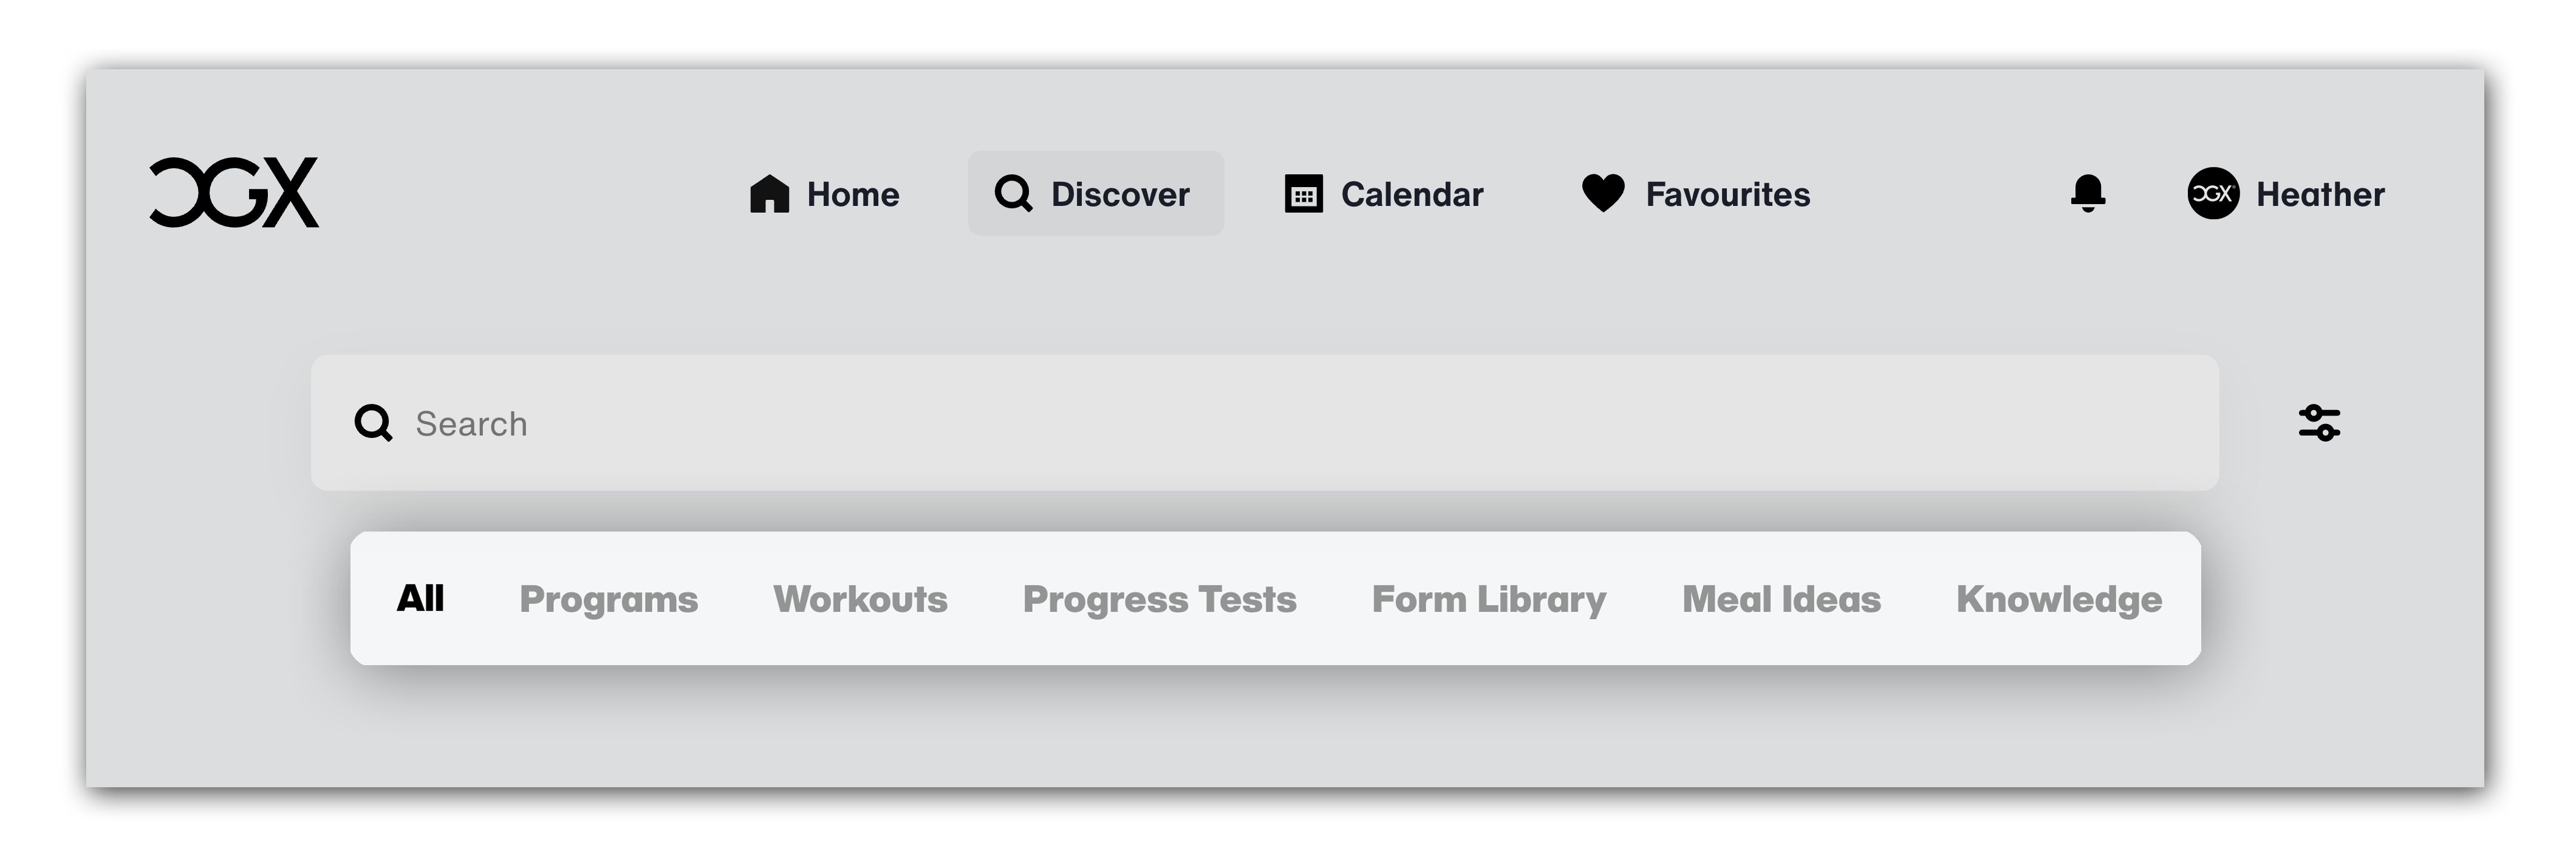Click the search bar magnifier icon
The height and width of the screenshot is (865, 2576).
pyautogui.click(x=373, y=423)
